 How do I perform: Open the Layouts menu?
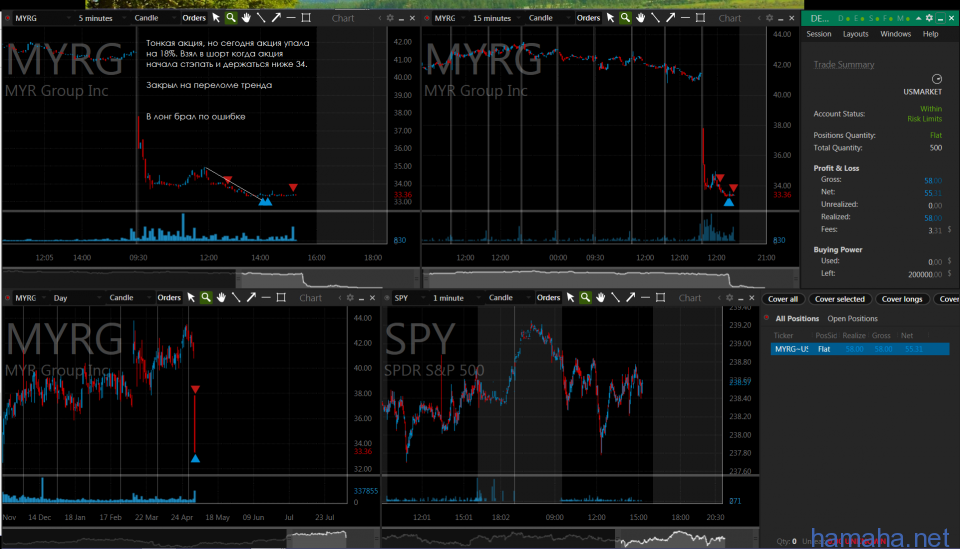pyautogui.click(x=855, y=34)
